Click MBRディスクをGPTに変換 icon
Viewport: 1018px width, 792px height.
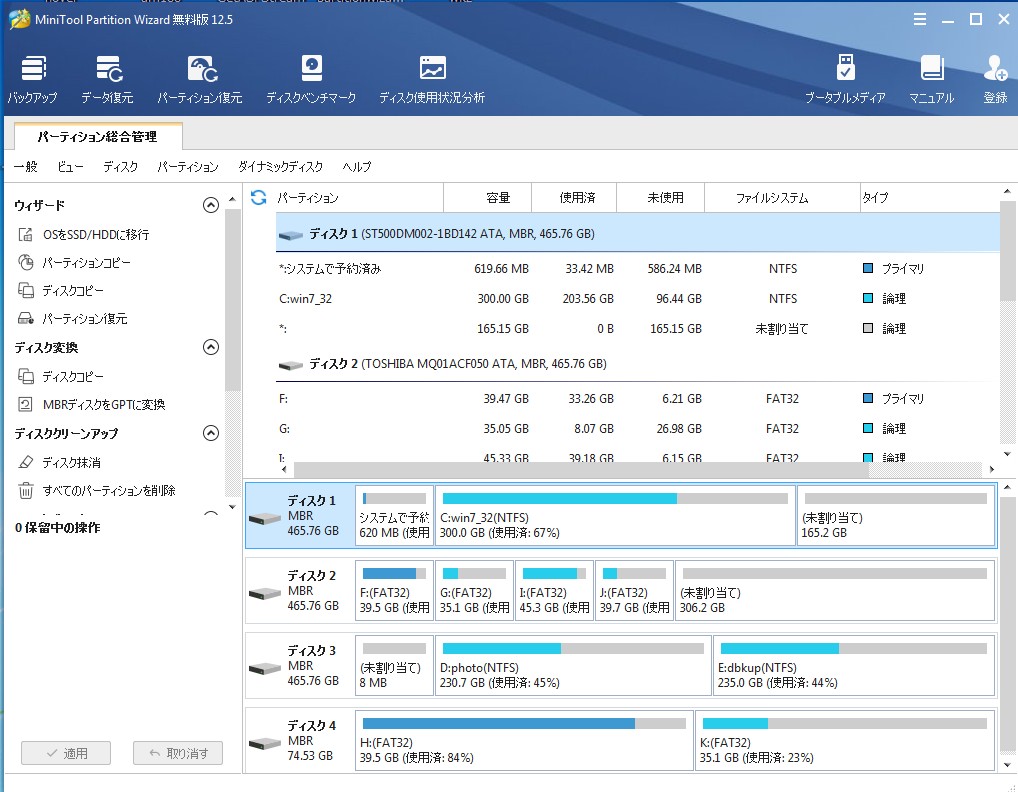tap(25, 404)
